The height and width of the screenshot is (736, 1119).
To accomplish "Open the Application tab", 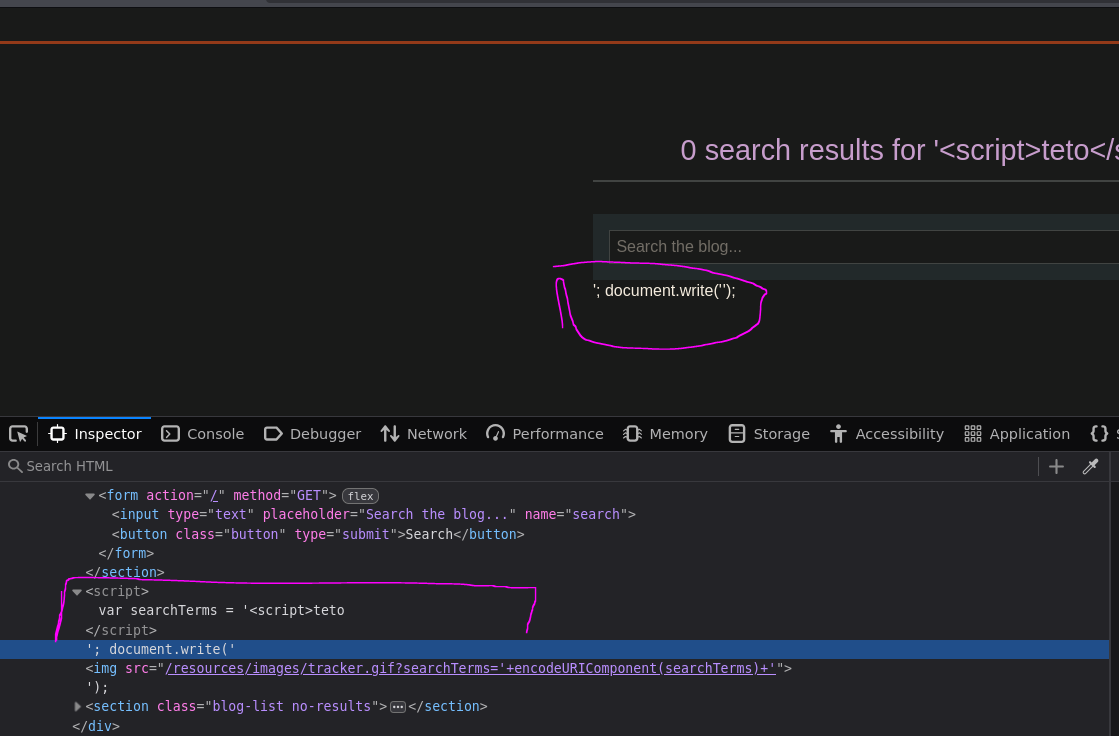I will pyautogui.click(x=1017, y=434).
